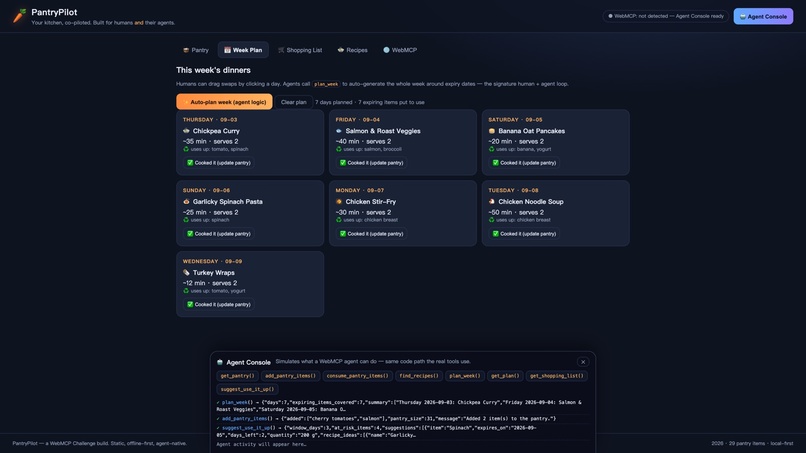Run get_plan() tool chip
The height and width of the screenshot is (453, 806).
505,376
